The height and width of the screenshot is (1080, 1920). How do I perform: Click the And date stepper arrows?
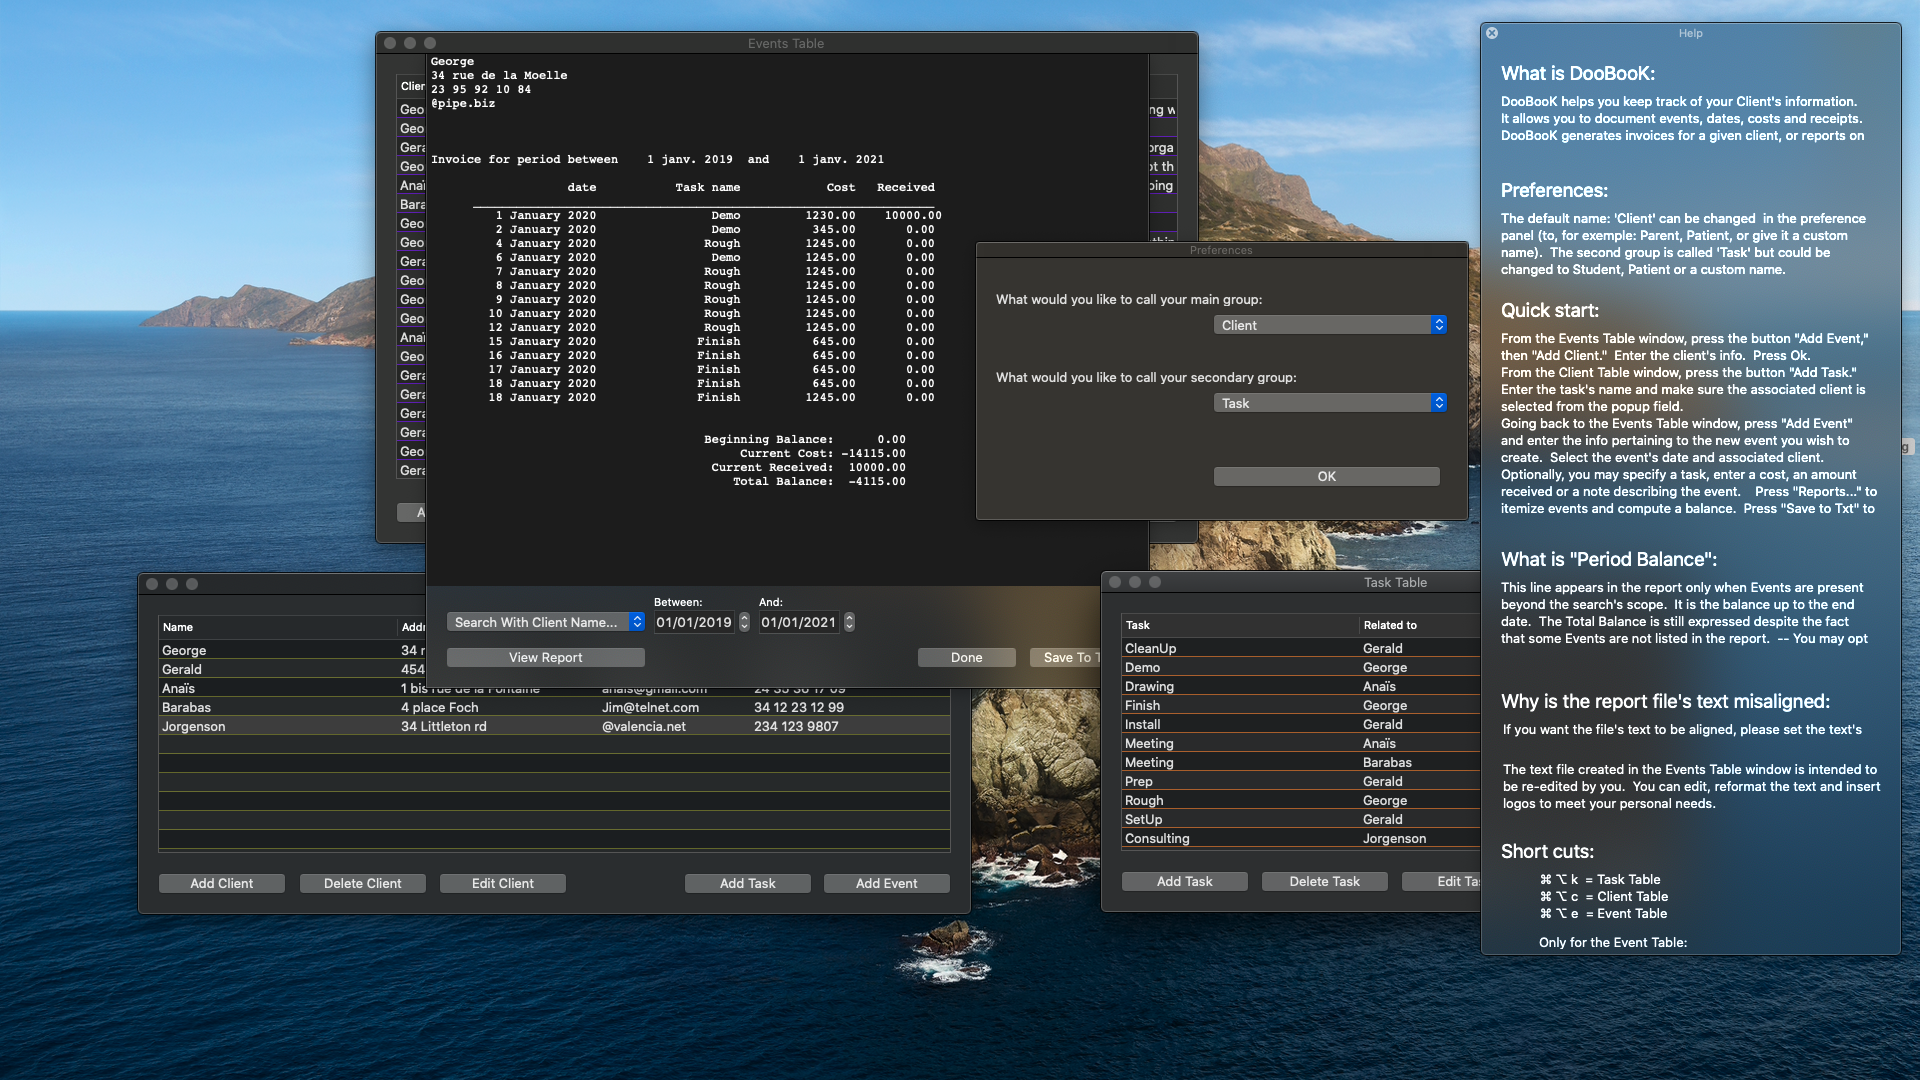click(849, 622)
